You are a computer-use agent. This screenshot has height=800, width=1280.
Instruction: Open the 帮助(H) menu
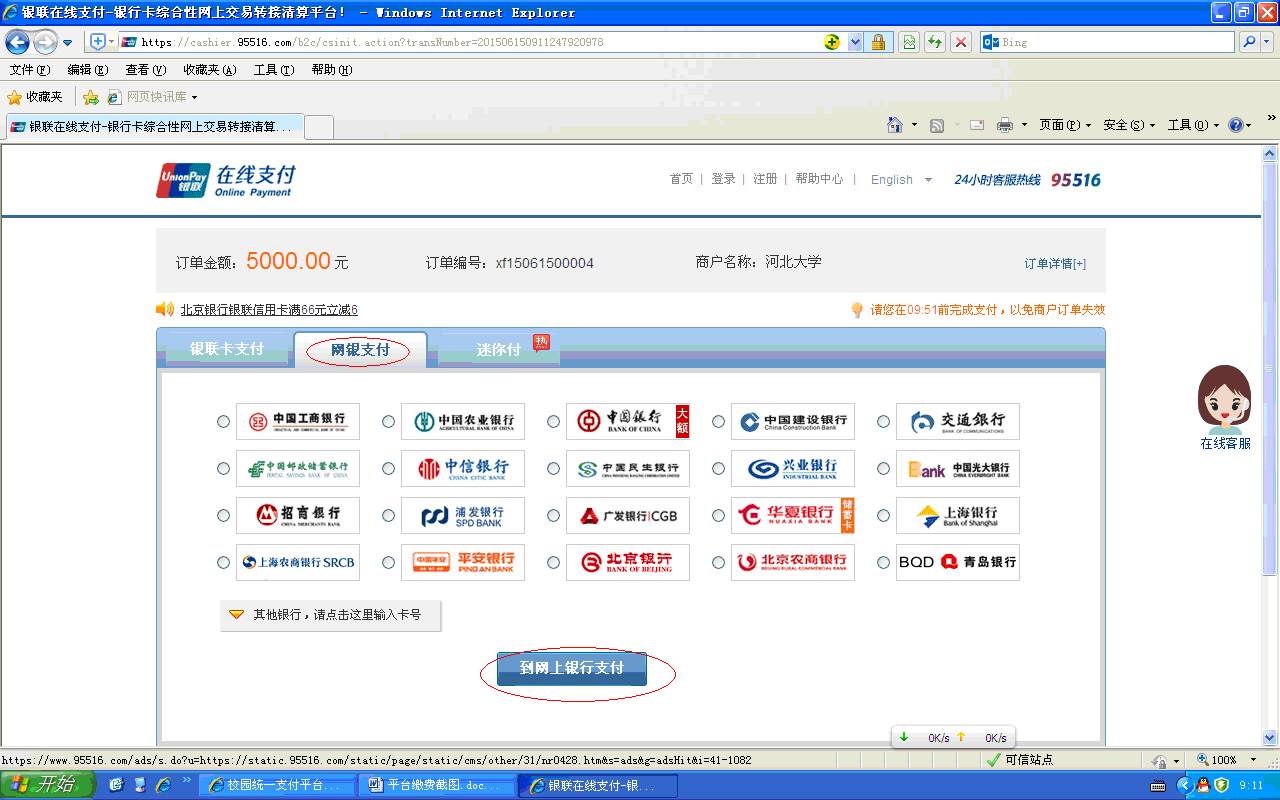332,70
